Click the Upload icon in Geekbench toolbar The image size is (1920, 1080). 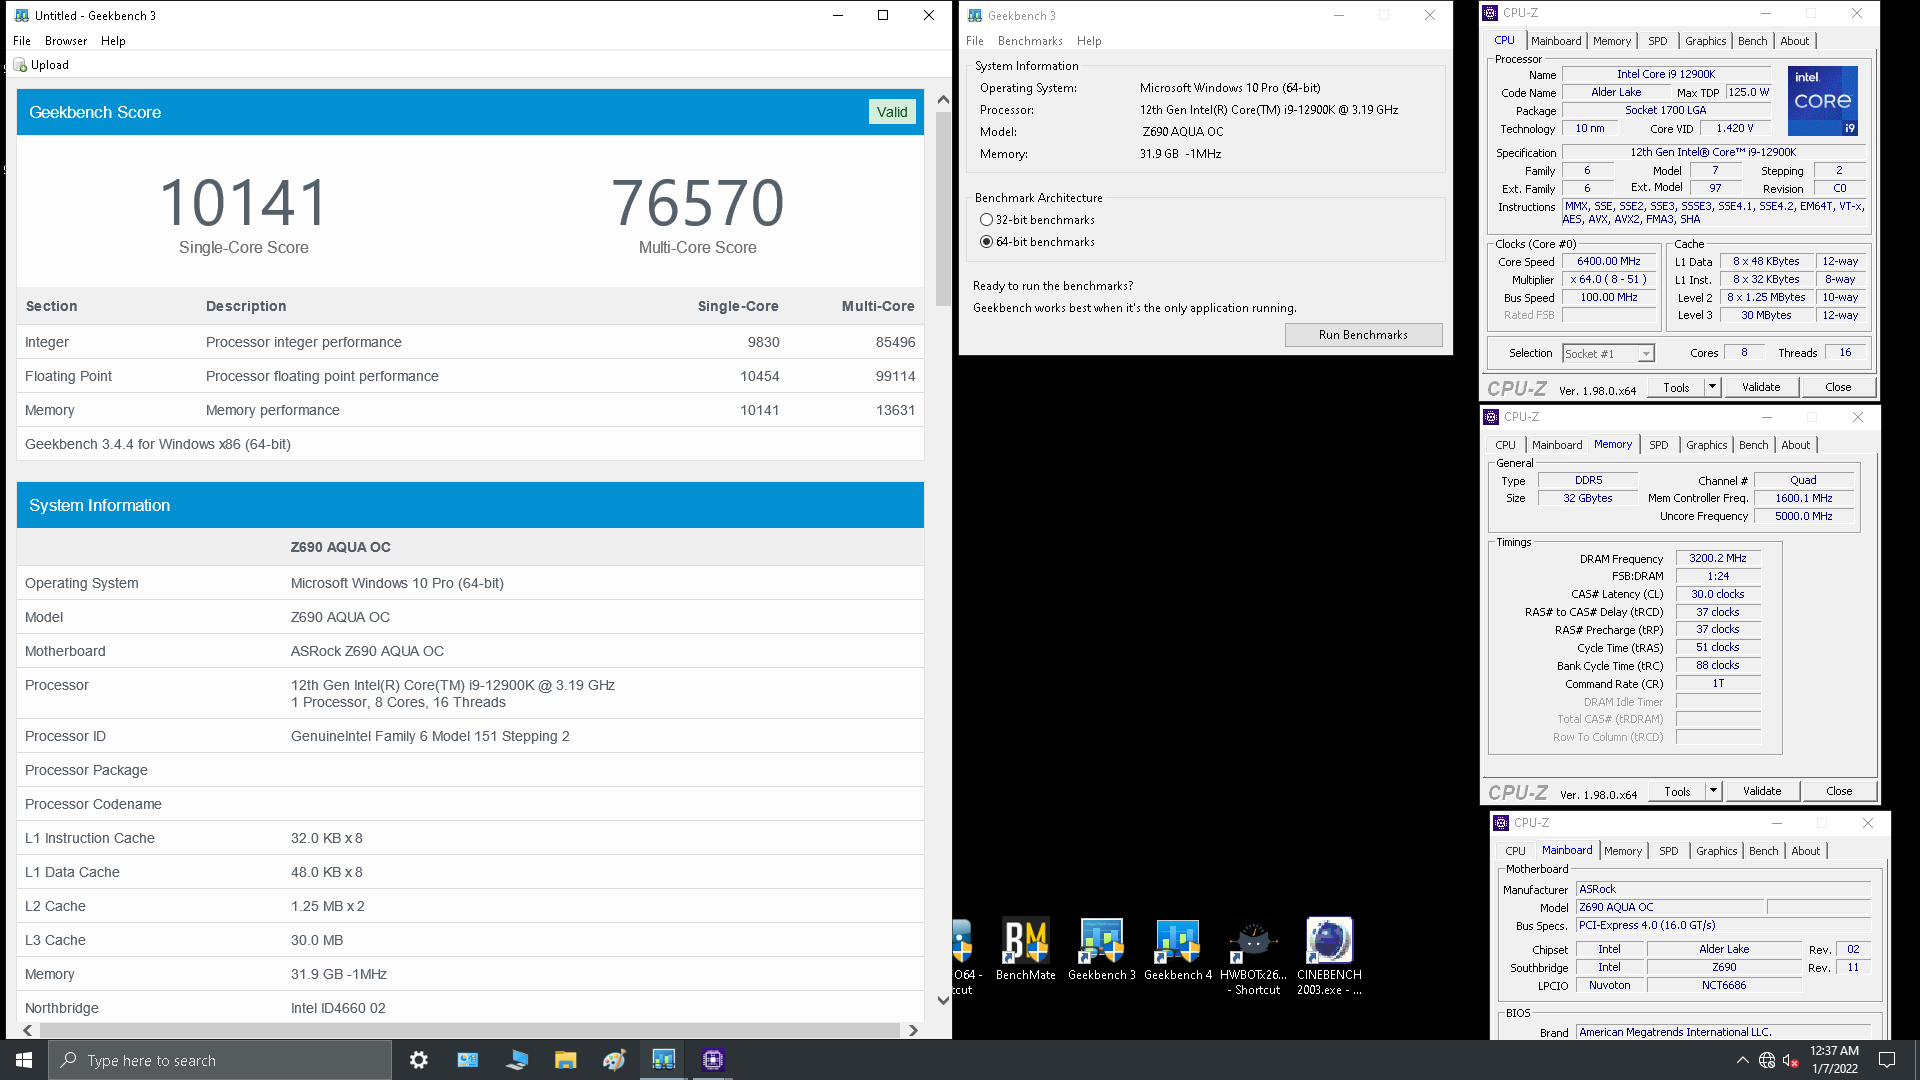20,65
